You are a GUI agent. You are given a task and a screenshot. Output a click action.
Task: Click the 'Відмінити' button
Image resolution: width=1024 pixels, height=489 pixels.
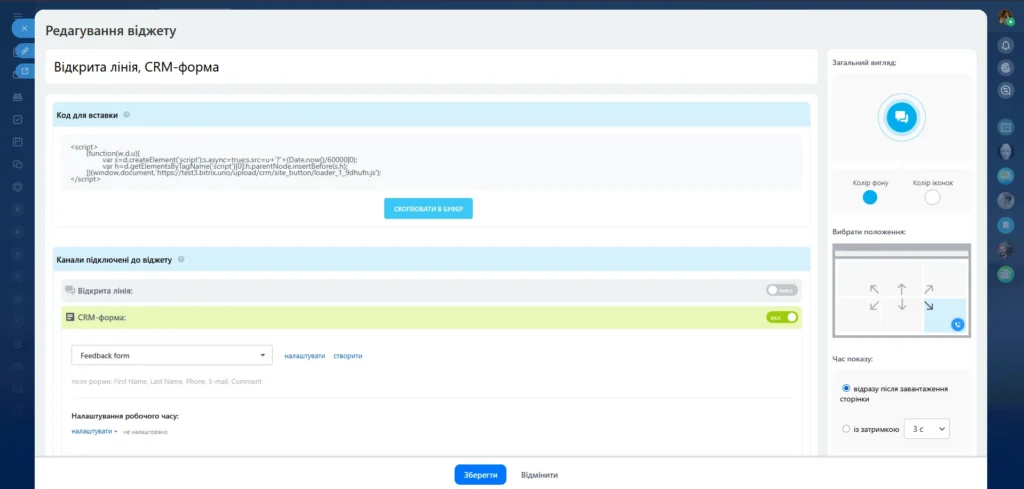(539, 475)
